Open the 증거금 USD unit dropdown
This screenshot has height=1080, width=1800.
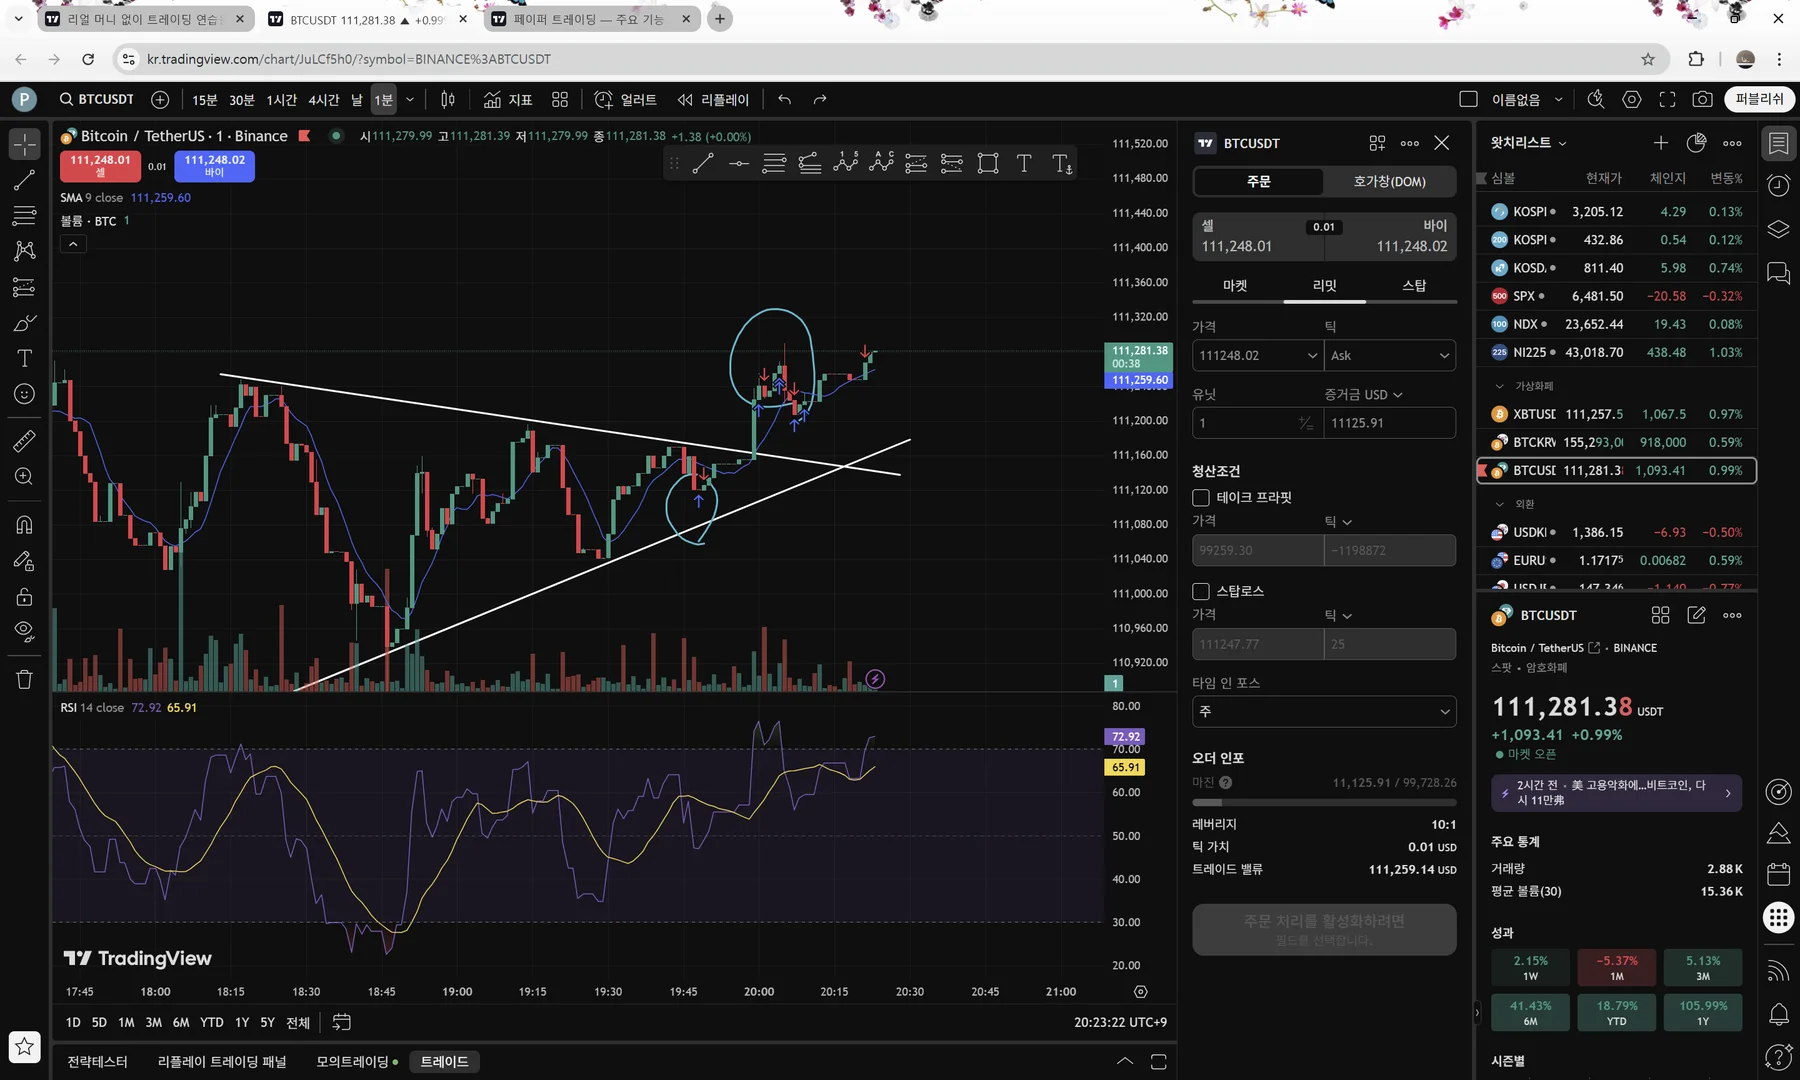(x=1364, y=394)
